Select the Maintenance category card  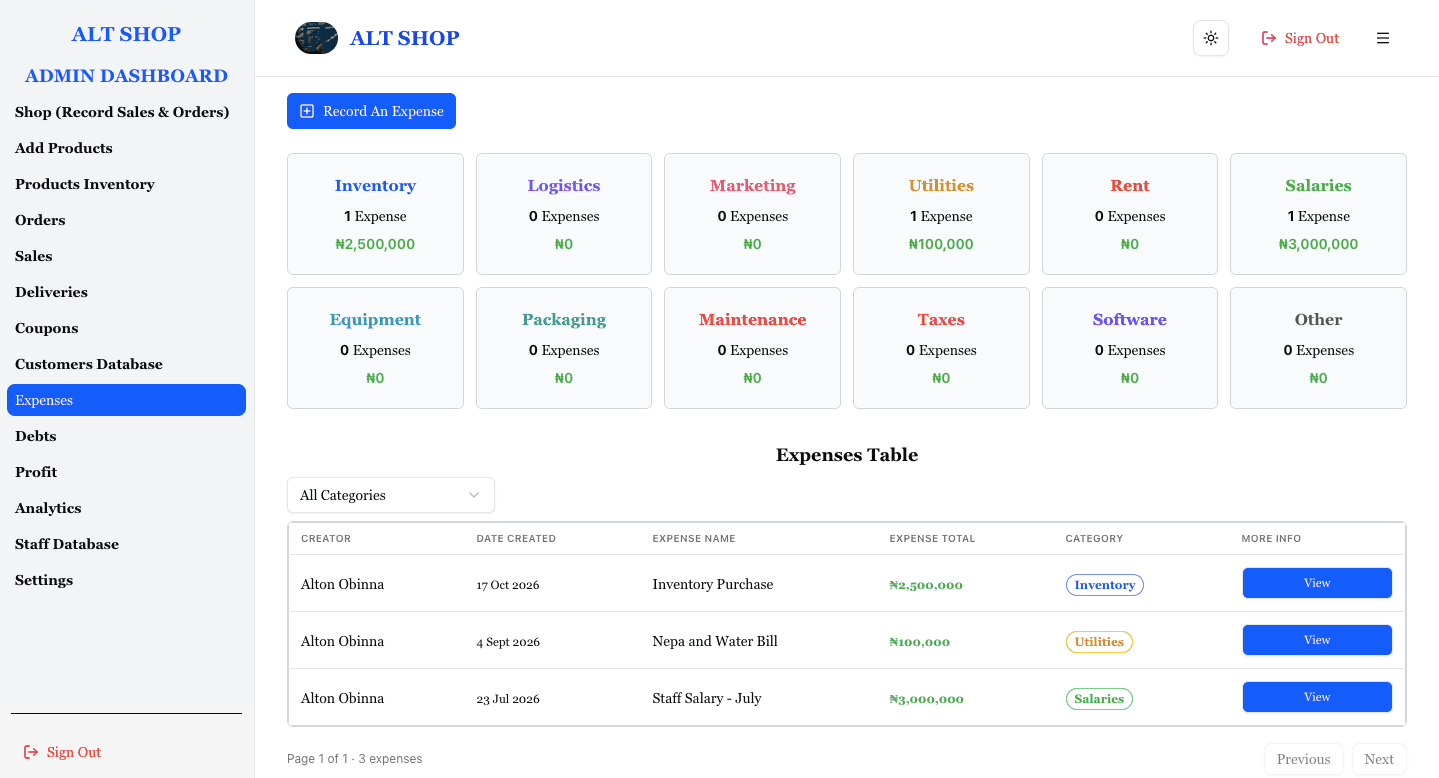752,348
